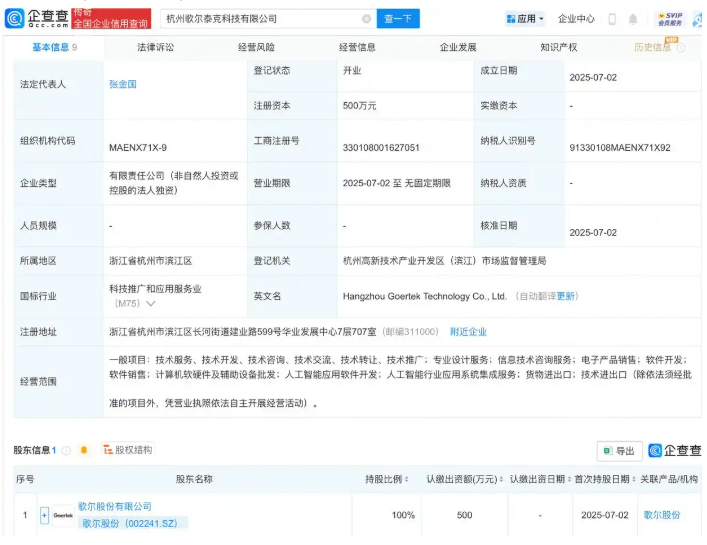
Task: Click the info icon next to 股东信息
Action: pyautogui.click(x=66, y=450)
